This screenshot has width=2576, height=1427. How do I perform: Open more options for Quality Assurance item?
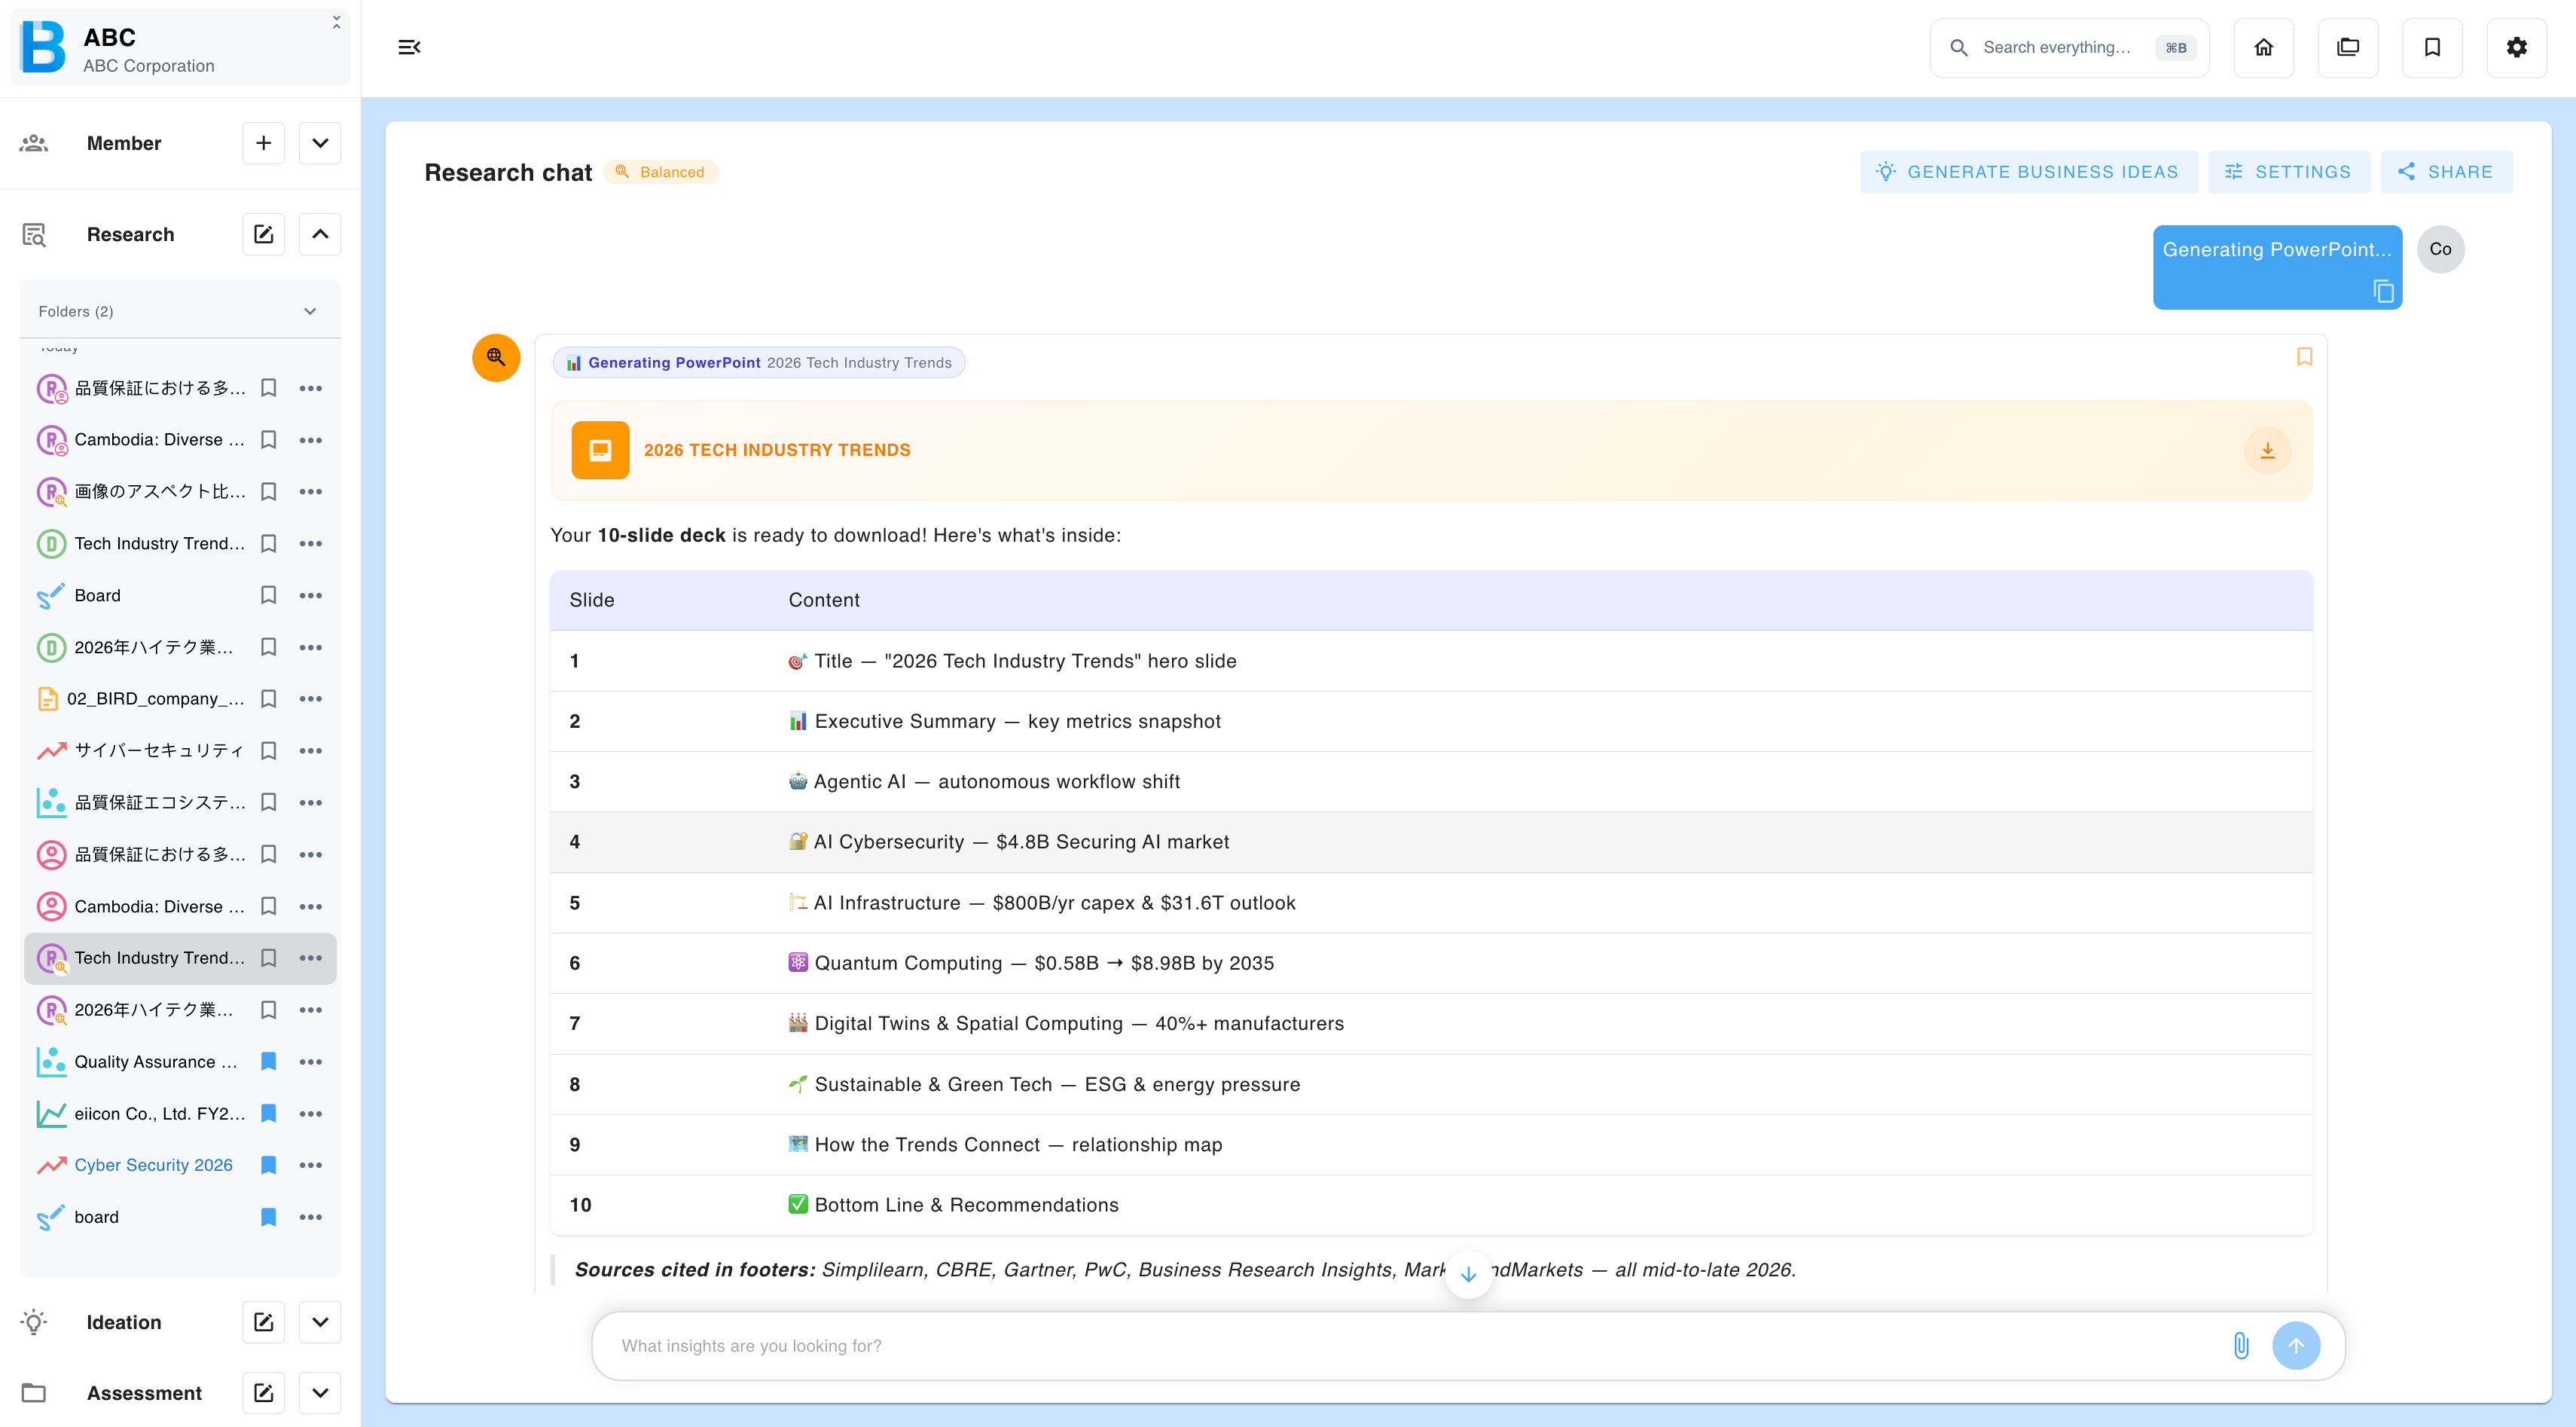311,1062
